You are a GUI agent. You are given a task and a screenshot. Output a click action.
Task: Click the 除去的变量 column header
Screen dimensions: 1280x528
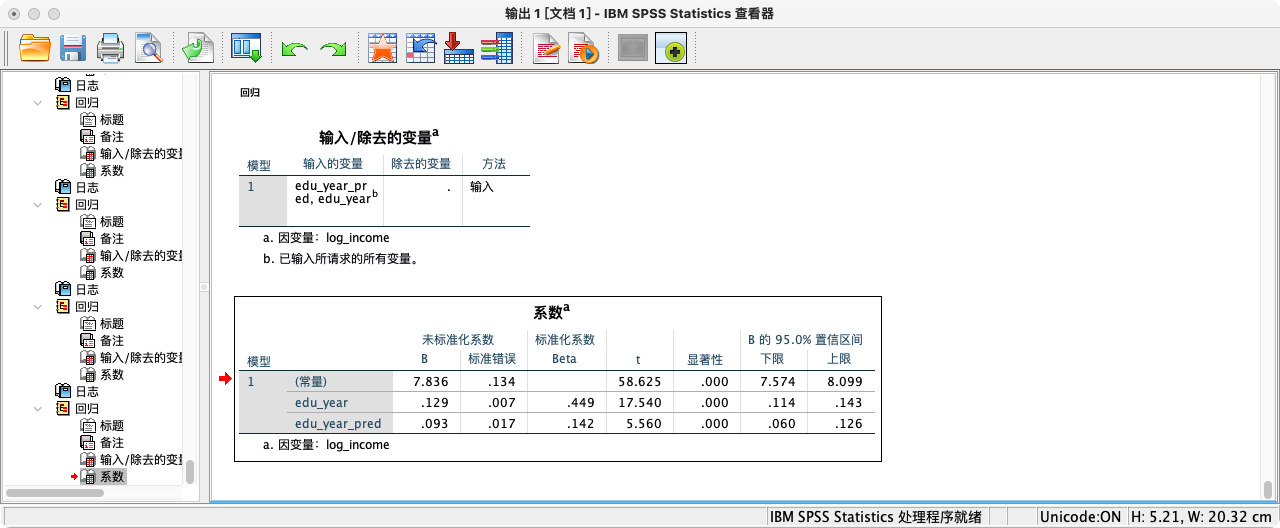pyautogui.click(x=421, y=164)
